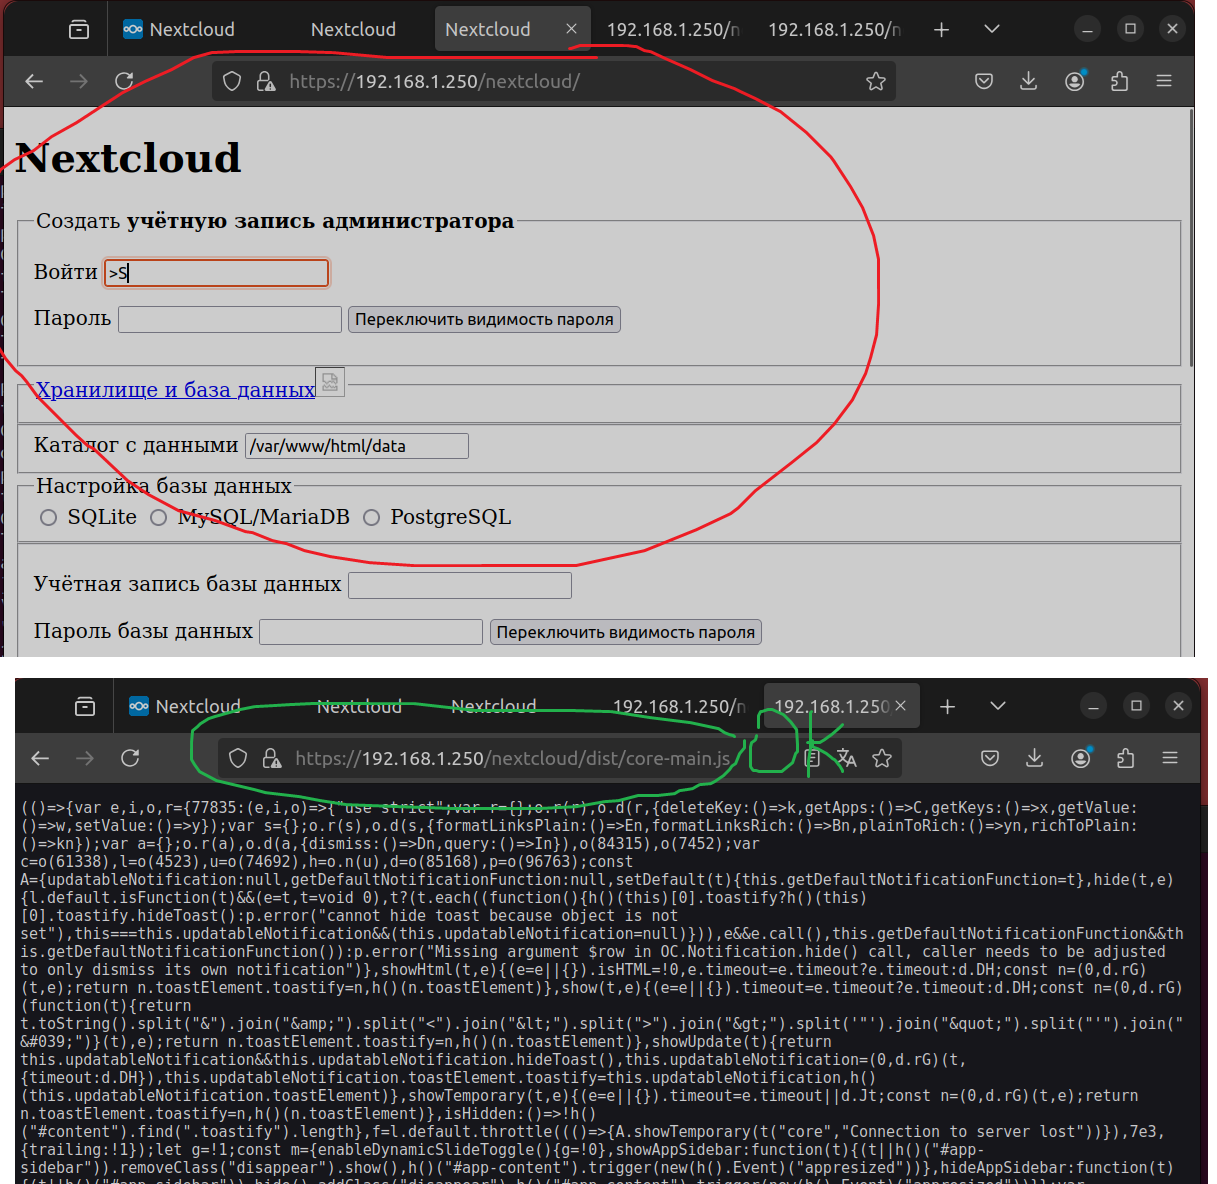Select the SQLite database option
Image resolution: width=1217 pixels, height=1184 pixels.
[48, 517]
